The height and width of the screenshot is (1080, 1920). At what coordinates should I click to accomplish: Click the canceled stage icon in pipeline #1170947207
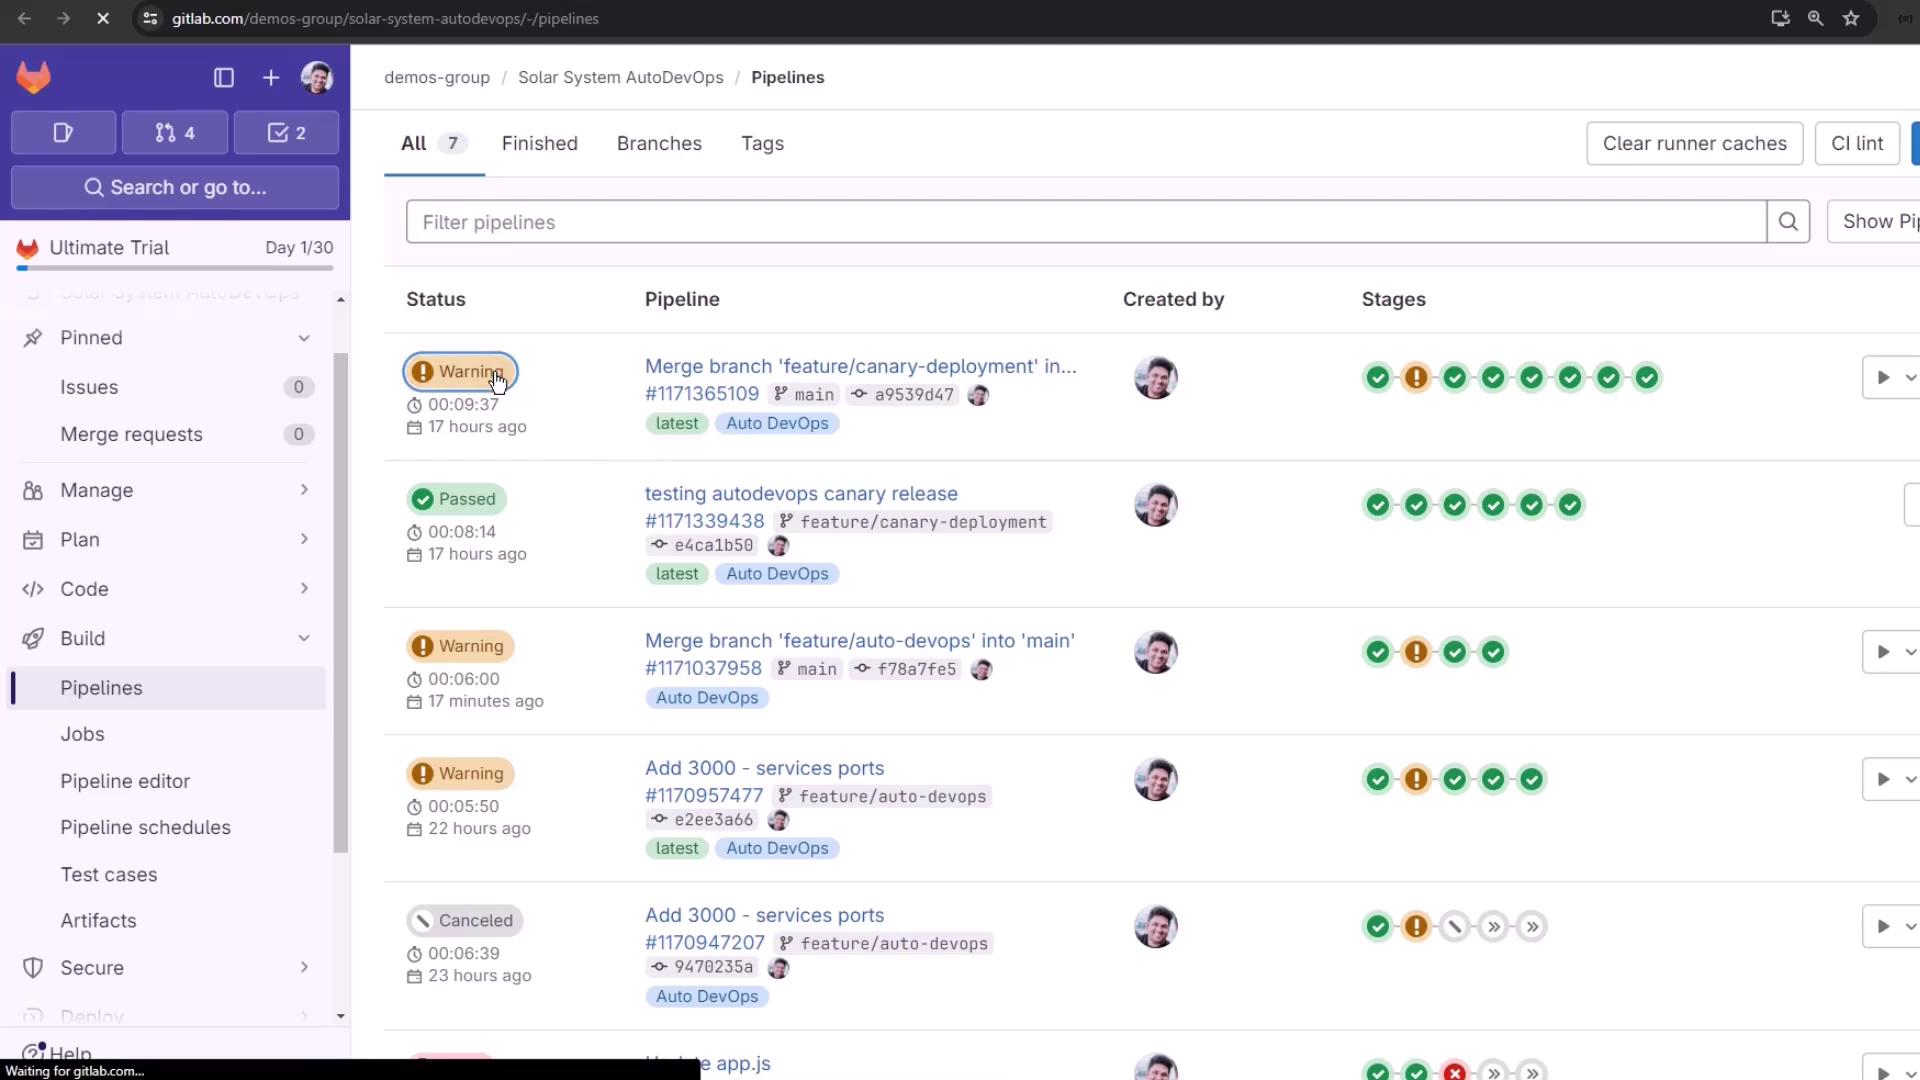[x=1455, y=927]
